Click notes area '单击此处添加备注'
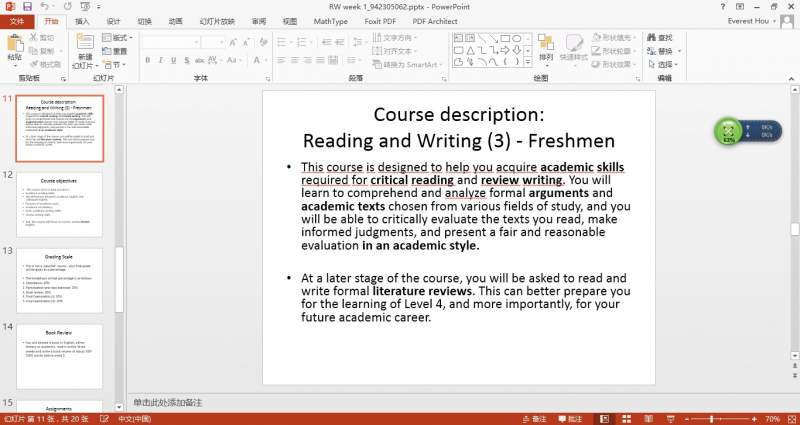This screenshot has width=800, height=425. tap(168, 403)
